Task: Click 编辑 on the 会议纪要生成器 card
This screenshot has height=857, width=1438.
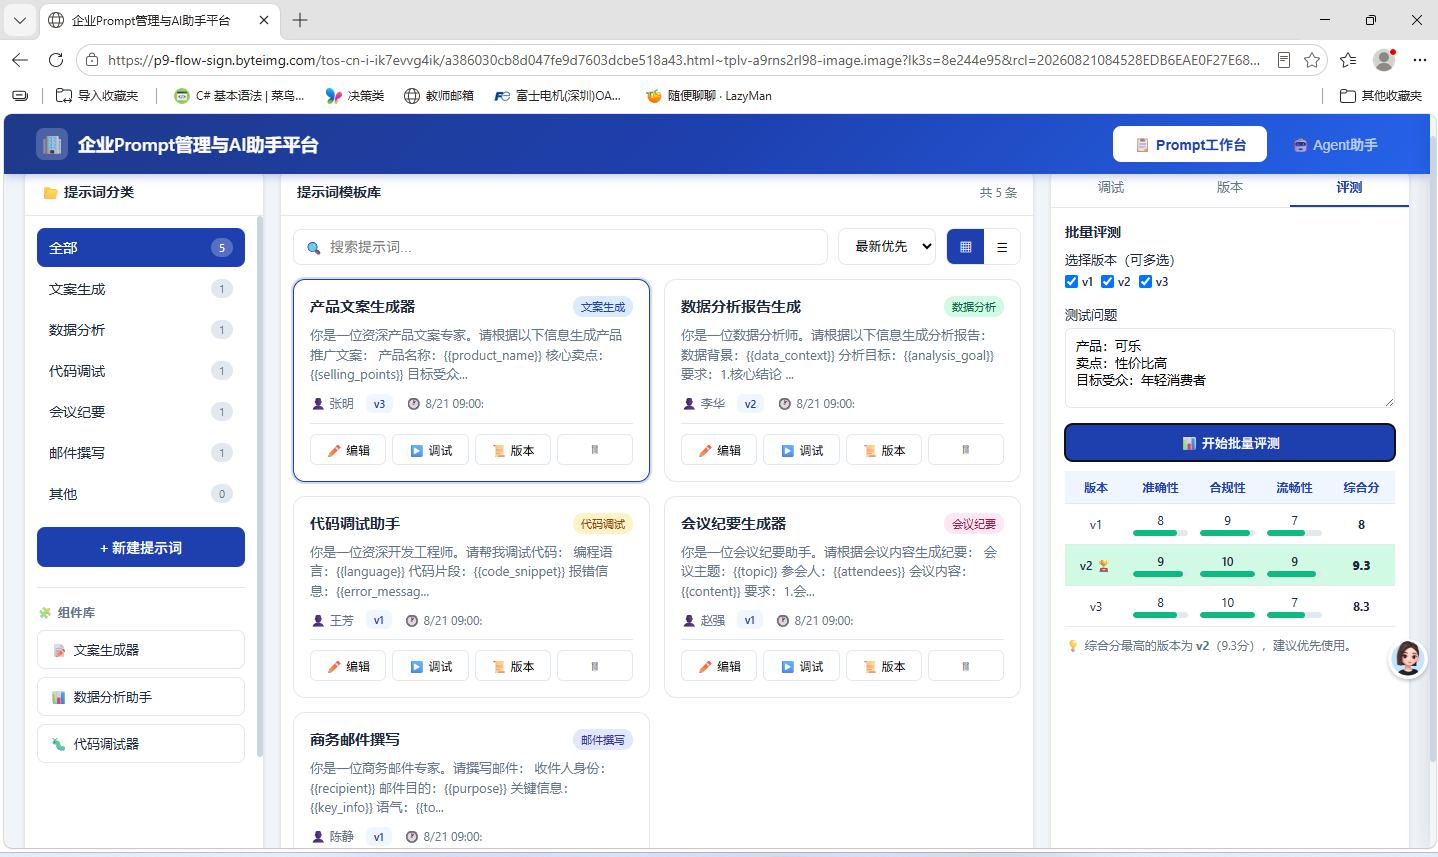Action: pyautogui.click(x=719, y=666)
